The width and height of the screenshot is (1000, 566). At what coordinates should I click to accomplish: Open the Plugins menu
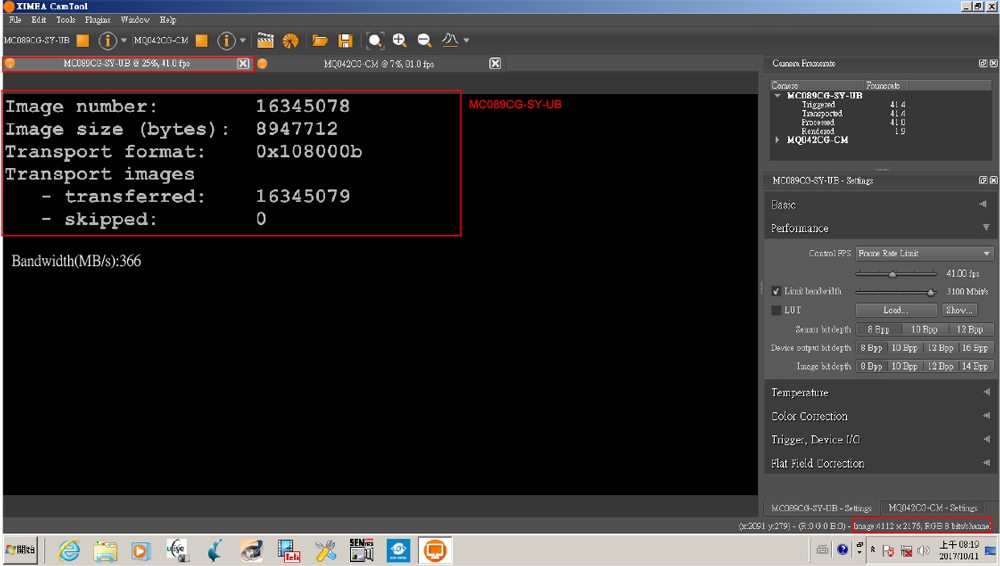pos(97,19)
